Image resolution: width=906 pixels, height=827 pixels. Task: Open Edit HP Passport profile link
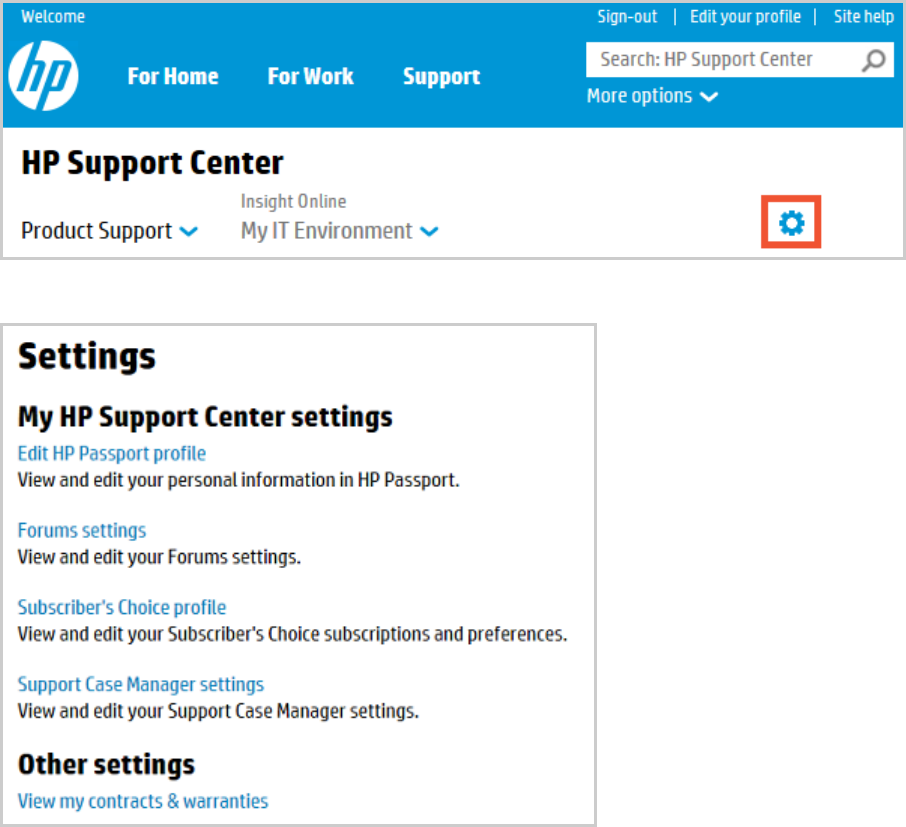112,454
